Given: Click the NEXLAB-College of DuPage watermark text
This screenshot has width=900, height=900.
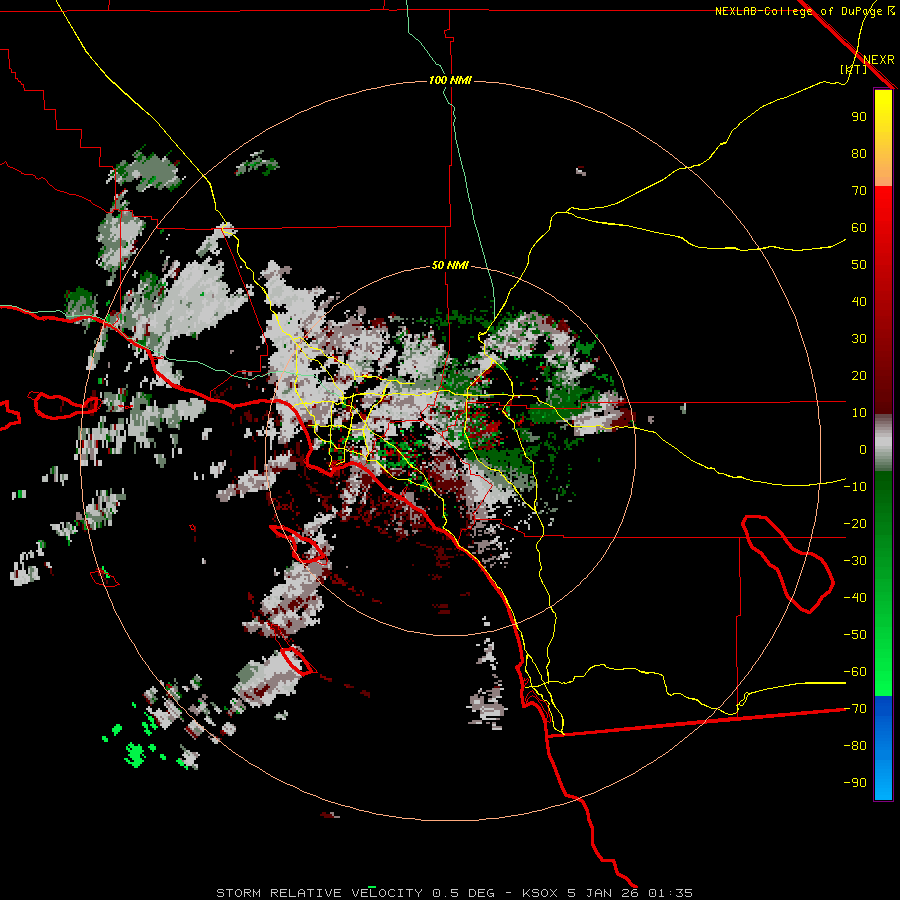Looking at the screenshot, I should coord(805,11).
